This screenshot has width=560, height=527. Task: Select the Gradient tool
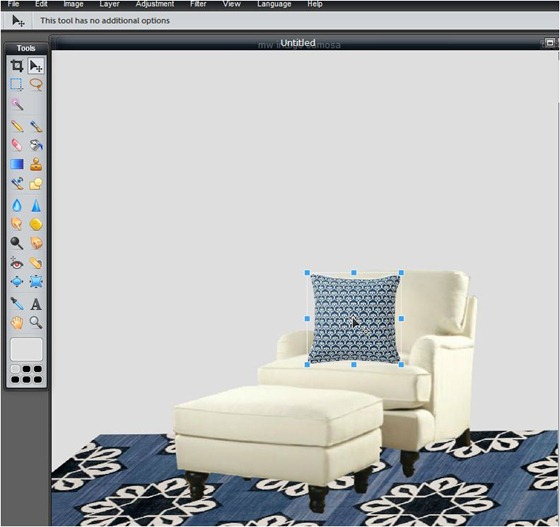(16, 164)
